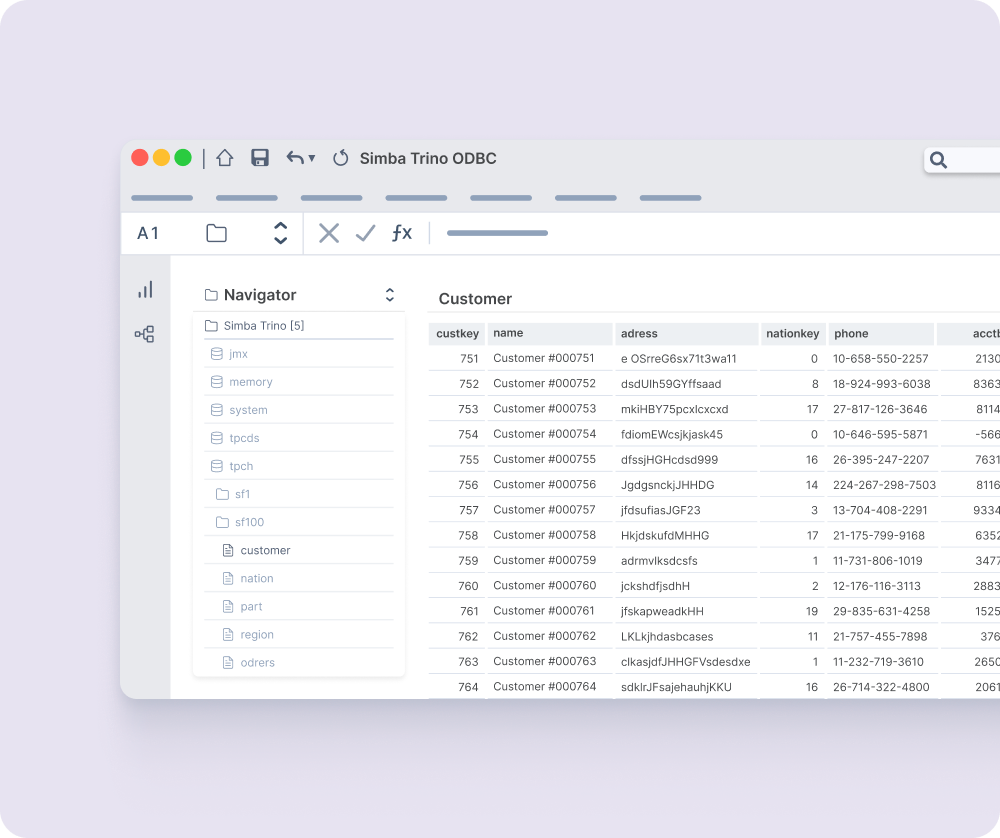Viewport: 1000px width, 838px height.
Task: Confirm the cell entry with the checkmark
Action: (x=366, y=233)
